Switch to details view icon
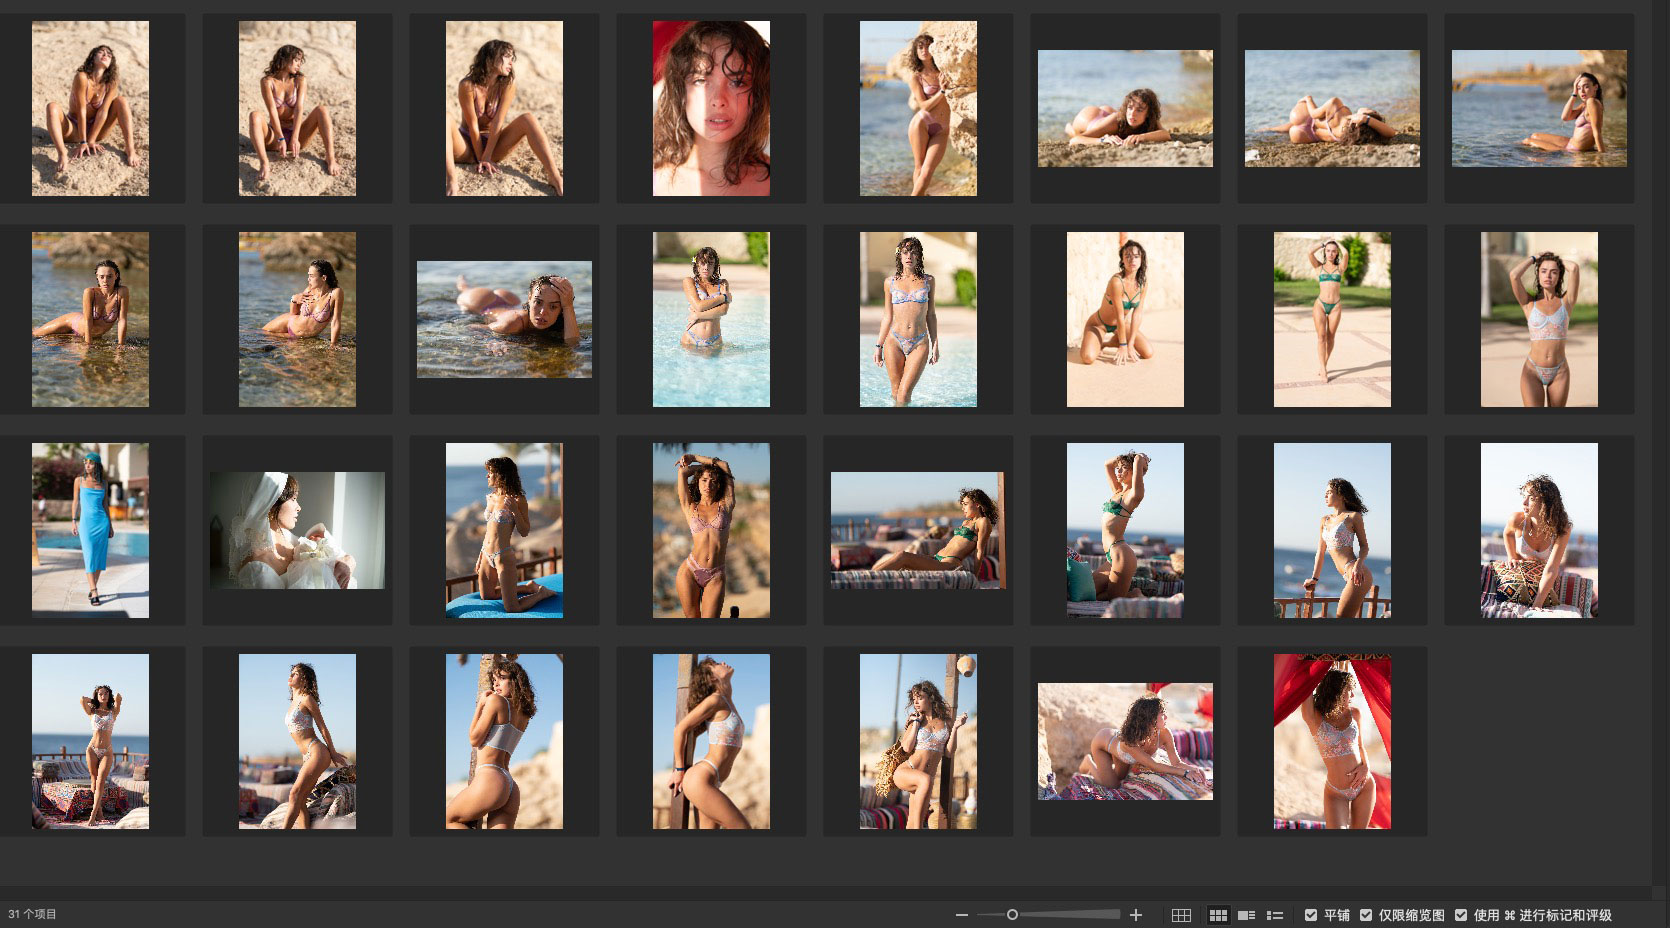1670x928 pixels. [1246, 915]
